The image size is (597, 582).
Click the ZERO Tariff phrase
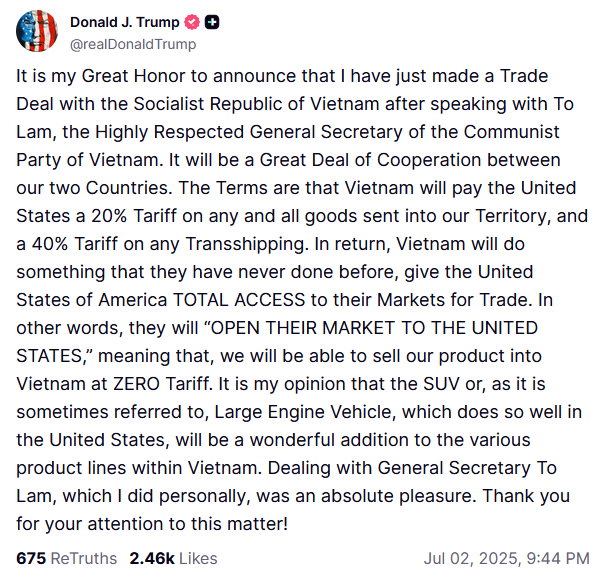163,384
